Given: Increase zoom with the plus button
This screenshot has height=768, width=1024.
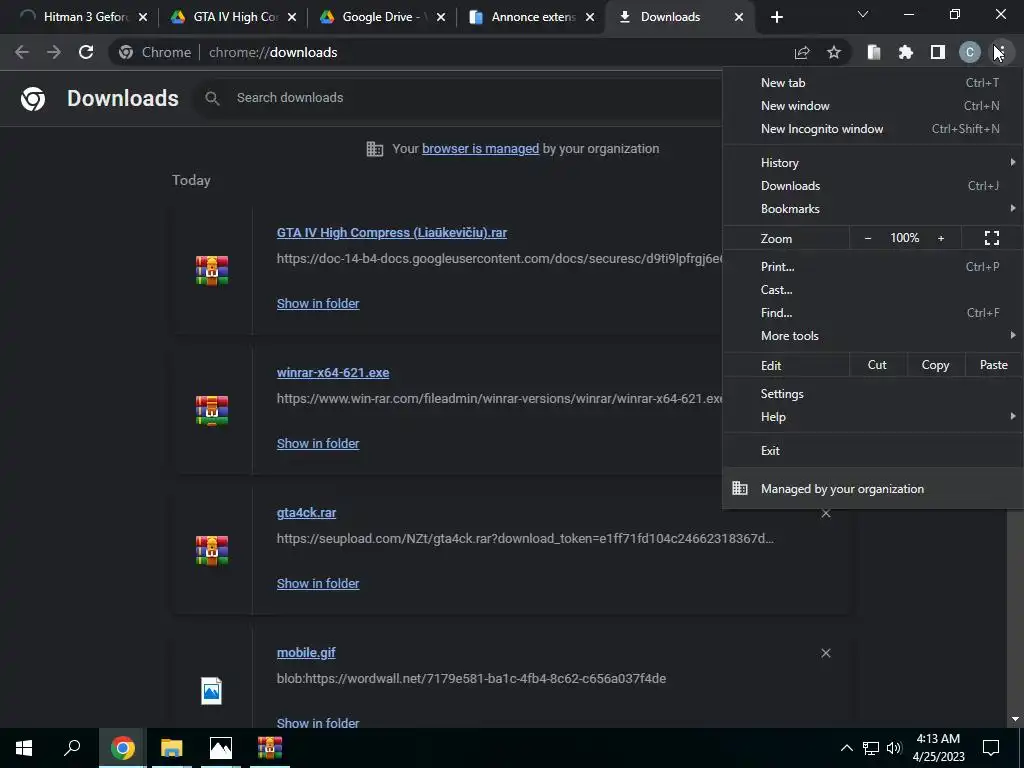Looking at the screenshot, I should pyautogui.click(x=941, y=238).
